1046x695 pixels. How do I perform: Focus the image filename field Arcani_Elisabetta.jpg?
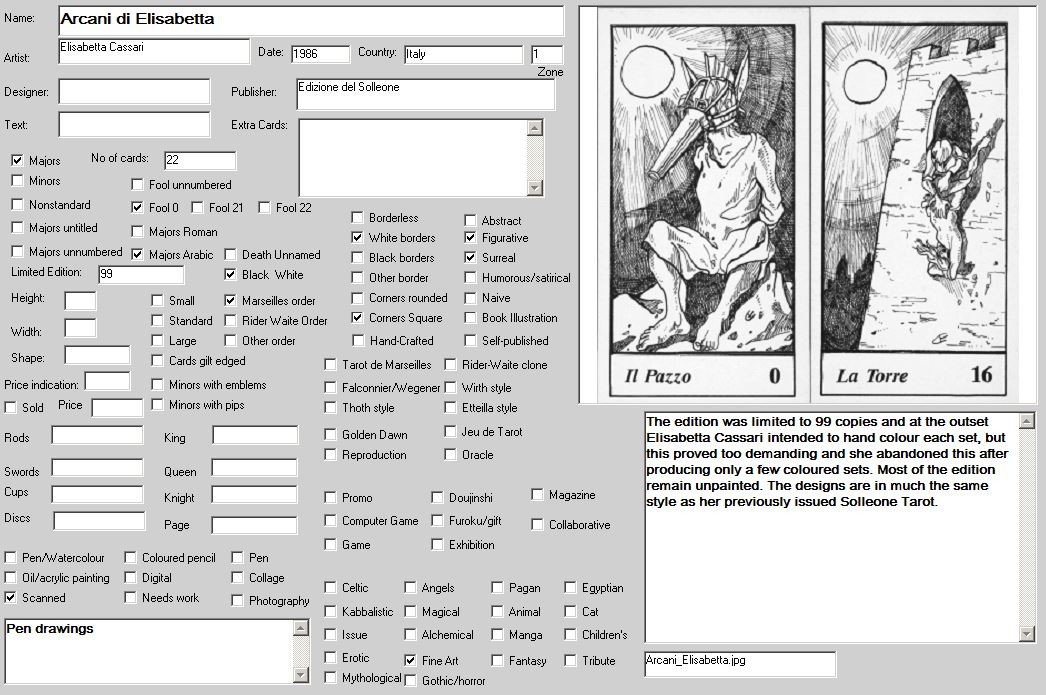click(x=740, y=663)
